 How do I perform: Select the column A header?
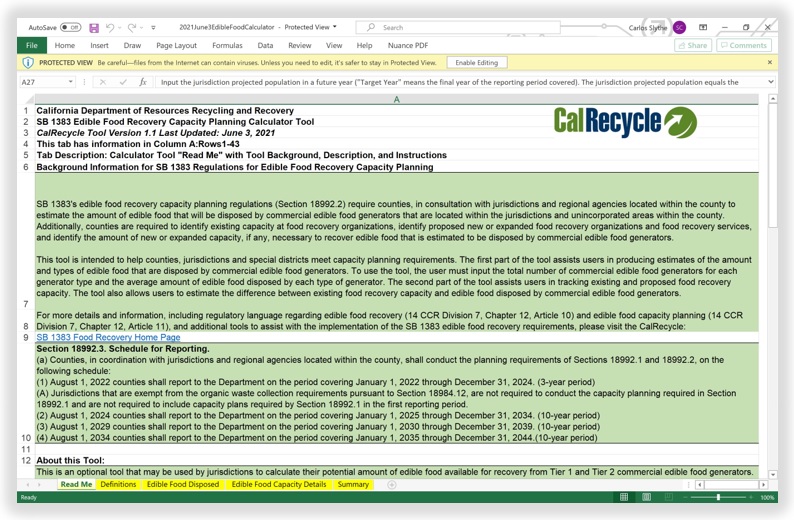pos(396,99)
